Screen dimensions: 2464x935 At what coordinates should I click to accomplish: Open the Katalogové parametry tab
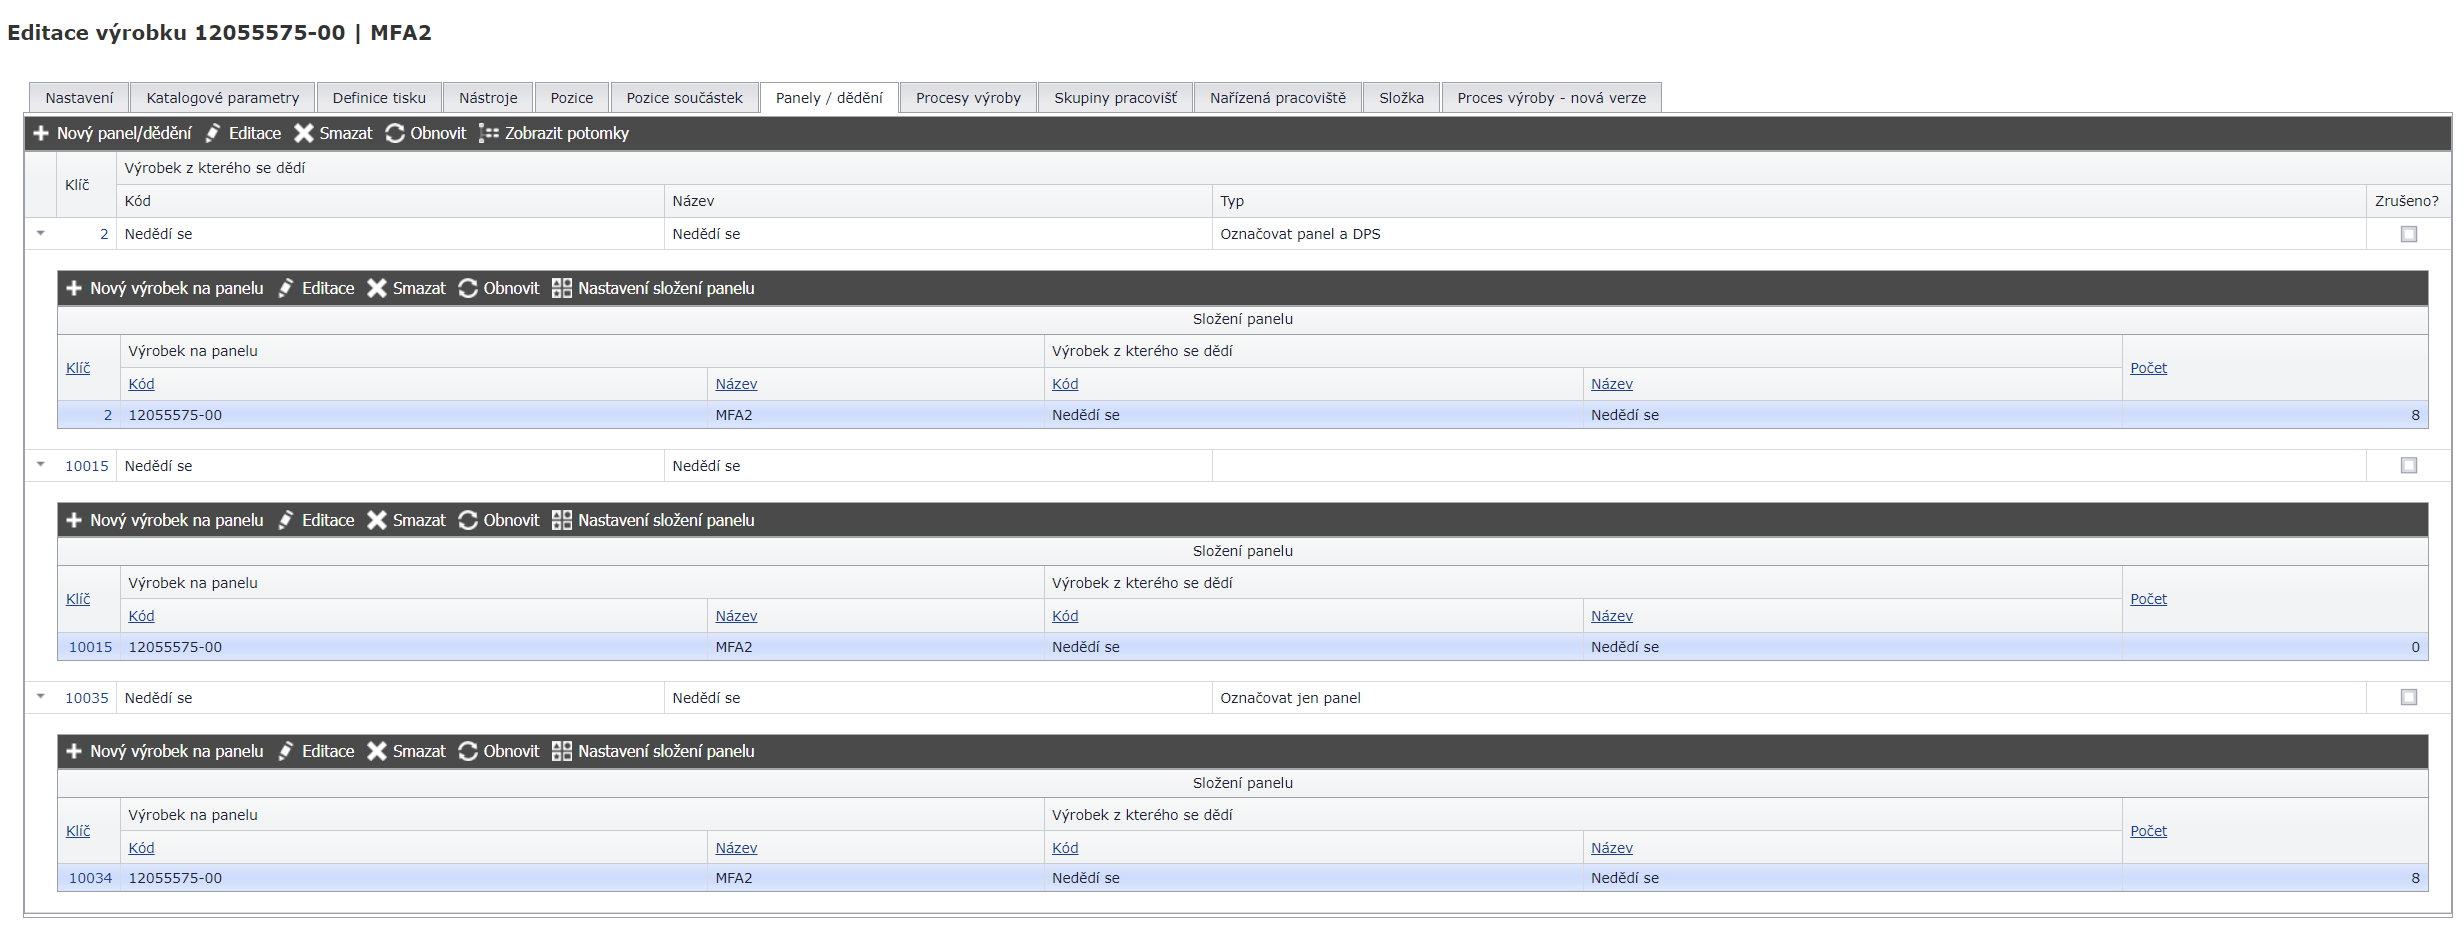point(222,98)
